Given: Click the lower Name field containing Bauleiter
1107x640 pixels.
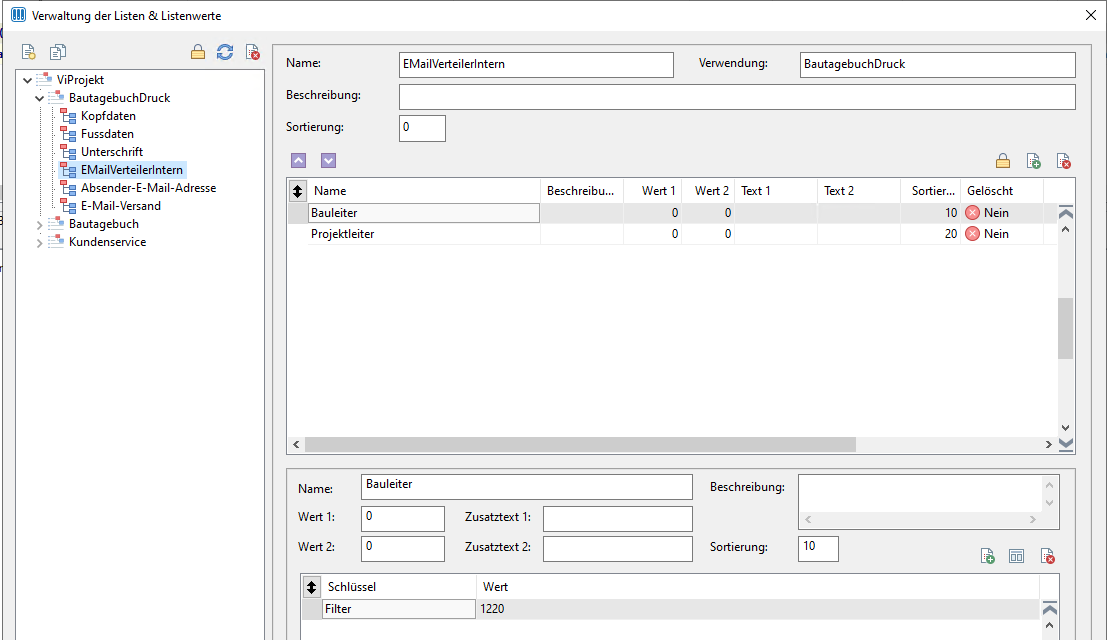Looking at the screenshot, I should [527, 487].
